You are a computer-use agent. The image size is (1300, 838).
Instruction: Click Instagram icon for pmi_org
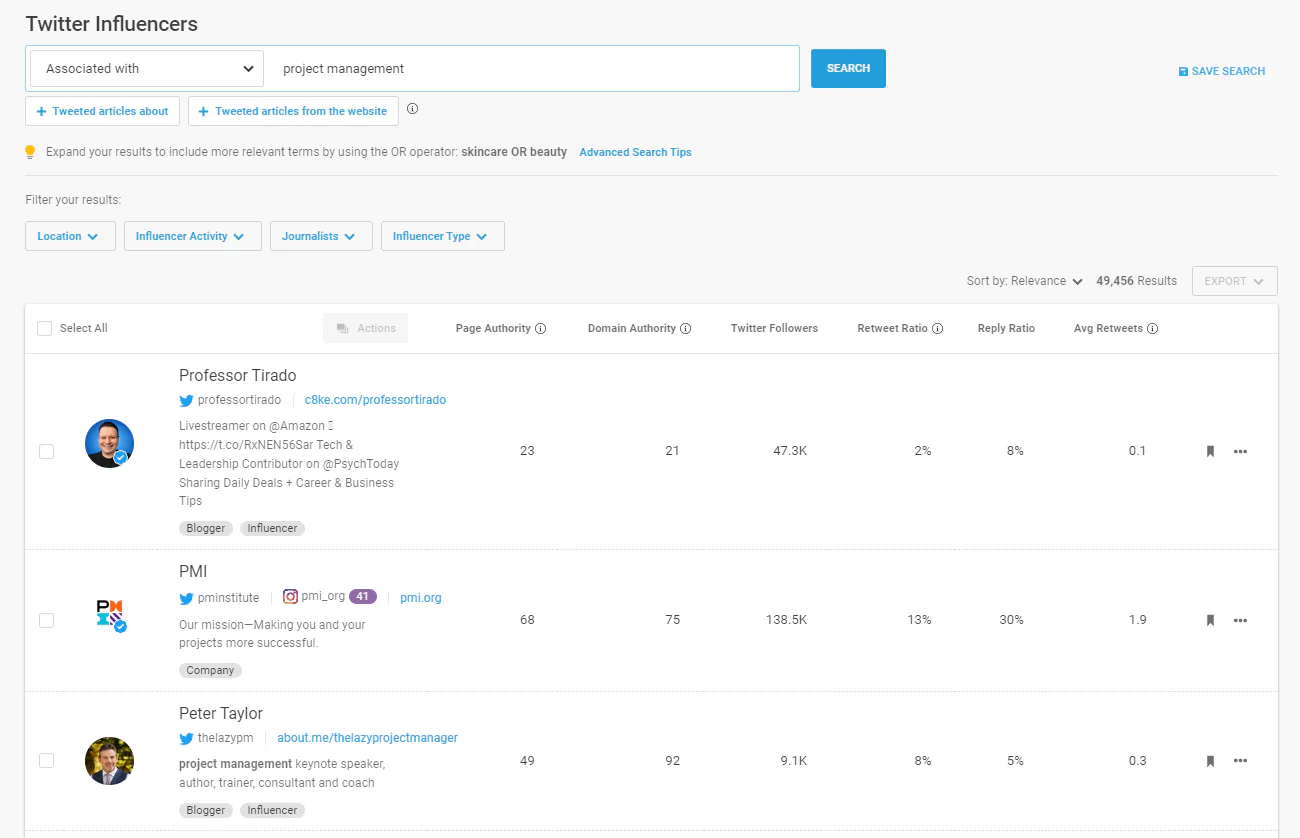290,597
